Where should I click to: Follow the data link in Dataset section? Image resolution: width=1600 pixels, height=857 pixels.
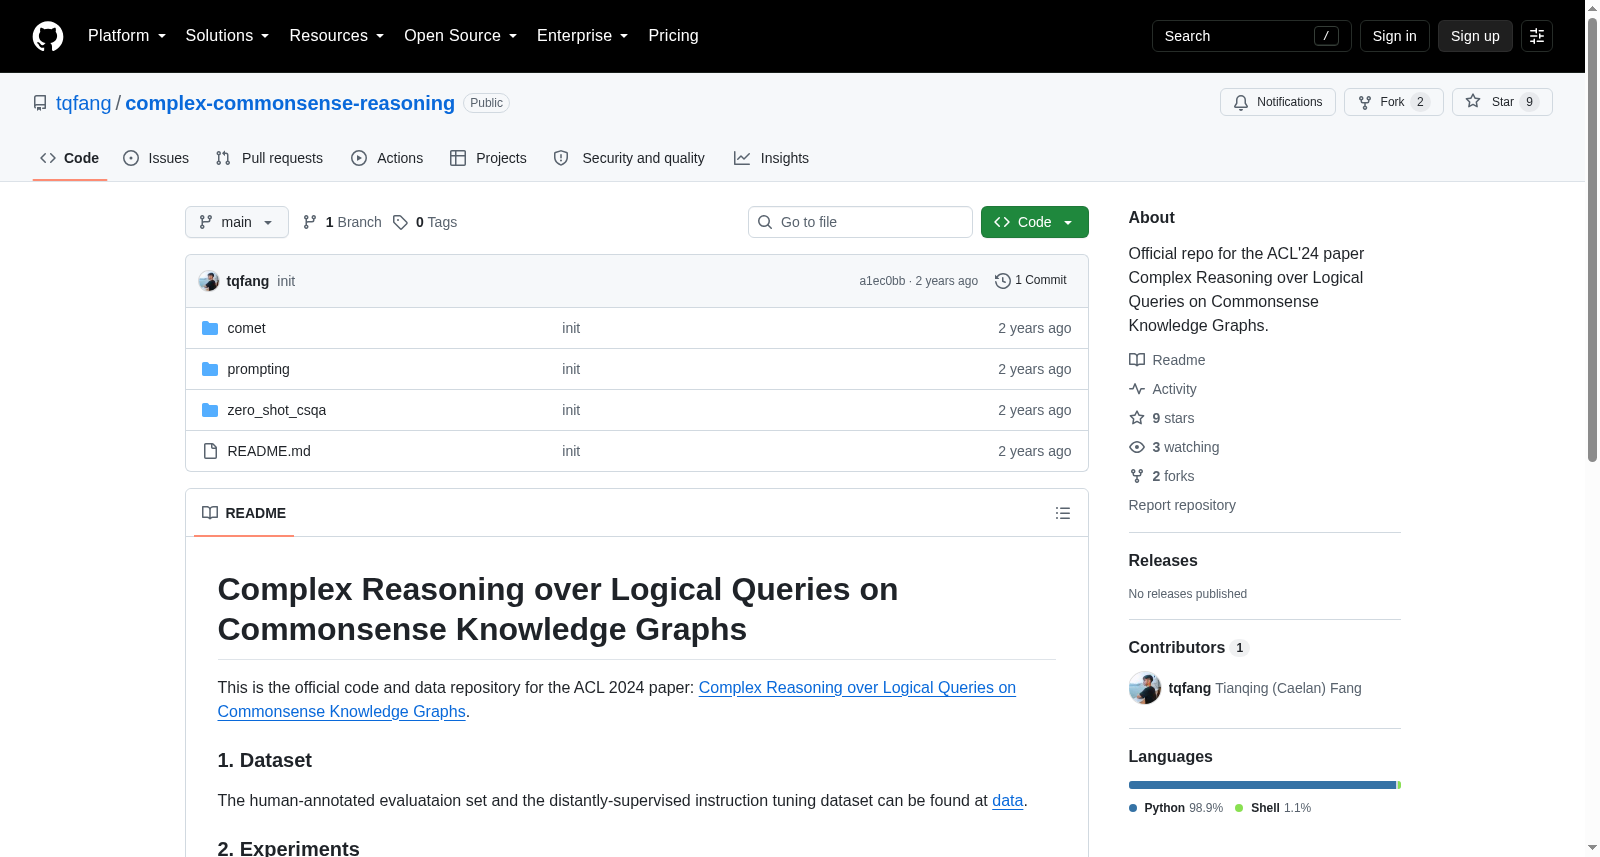tap(1007, 801)
